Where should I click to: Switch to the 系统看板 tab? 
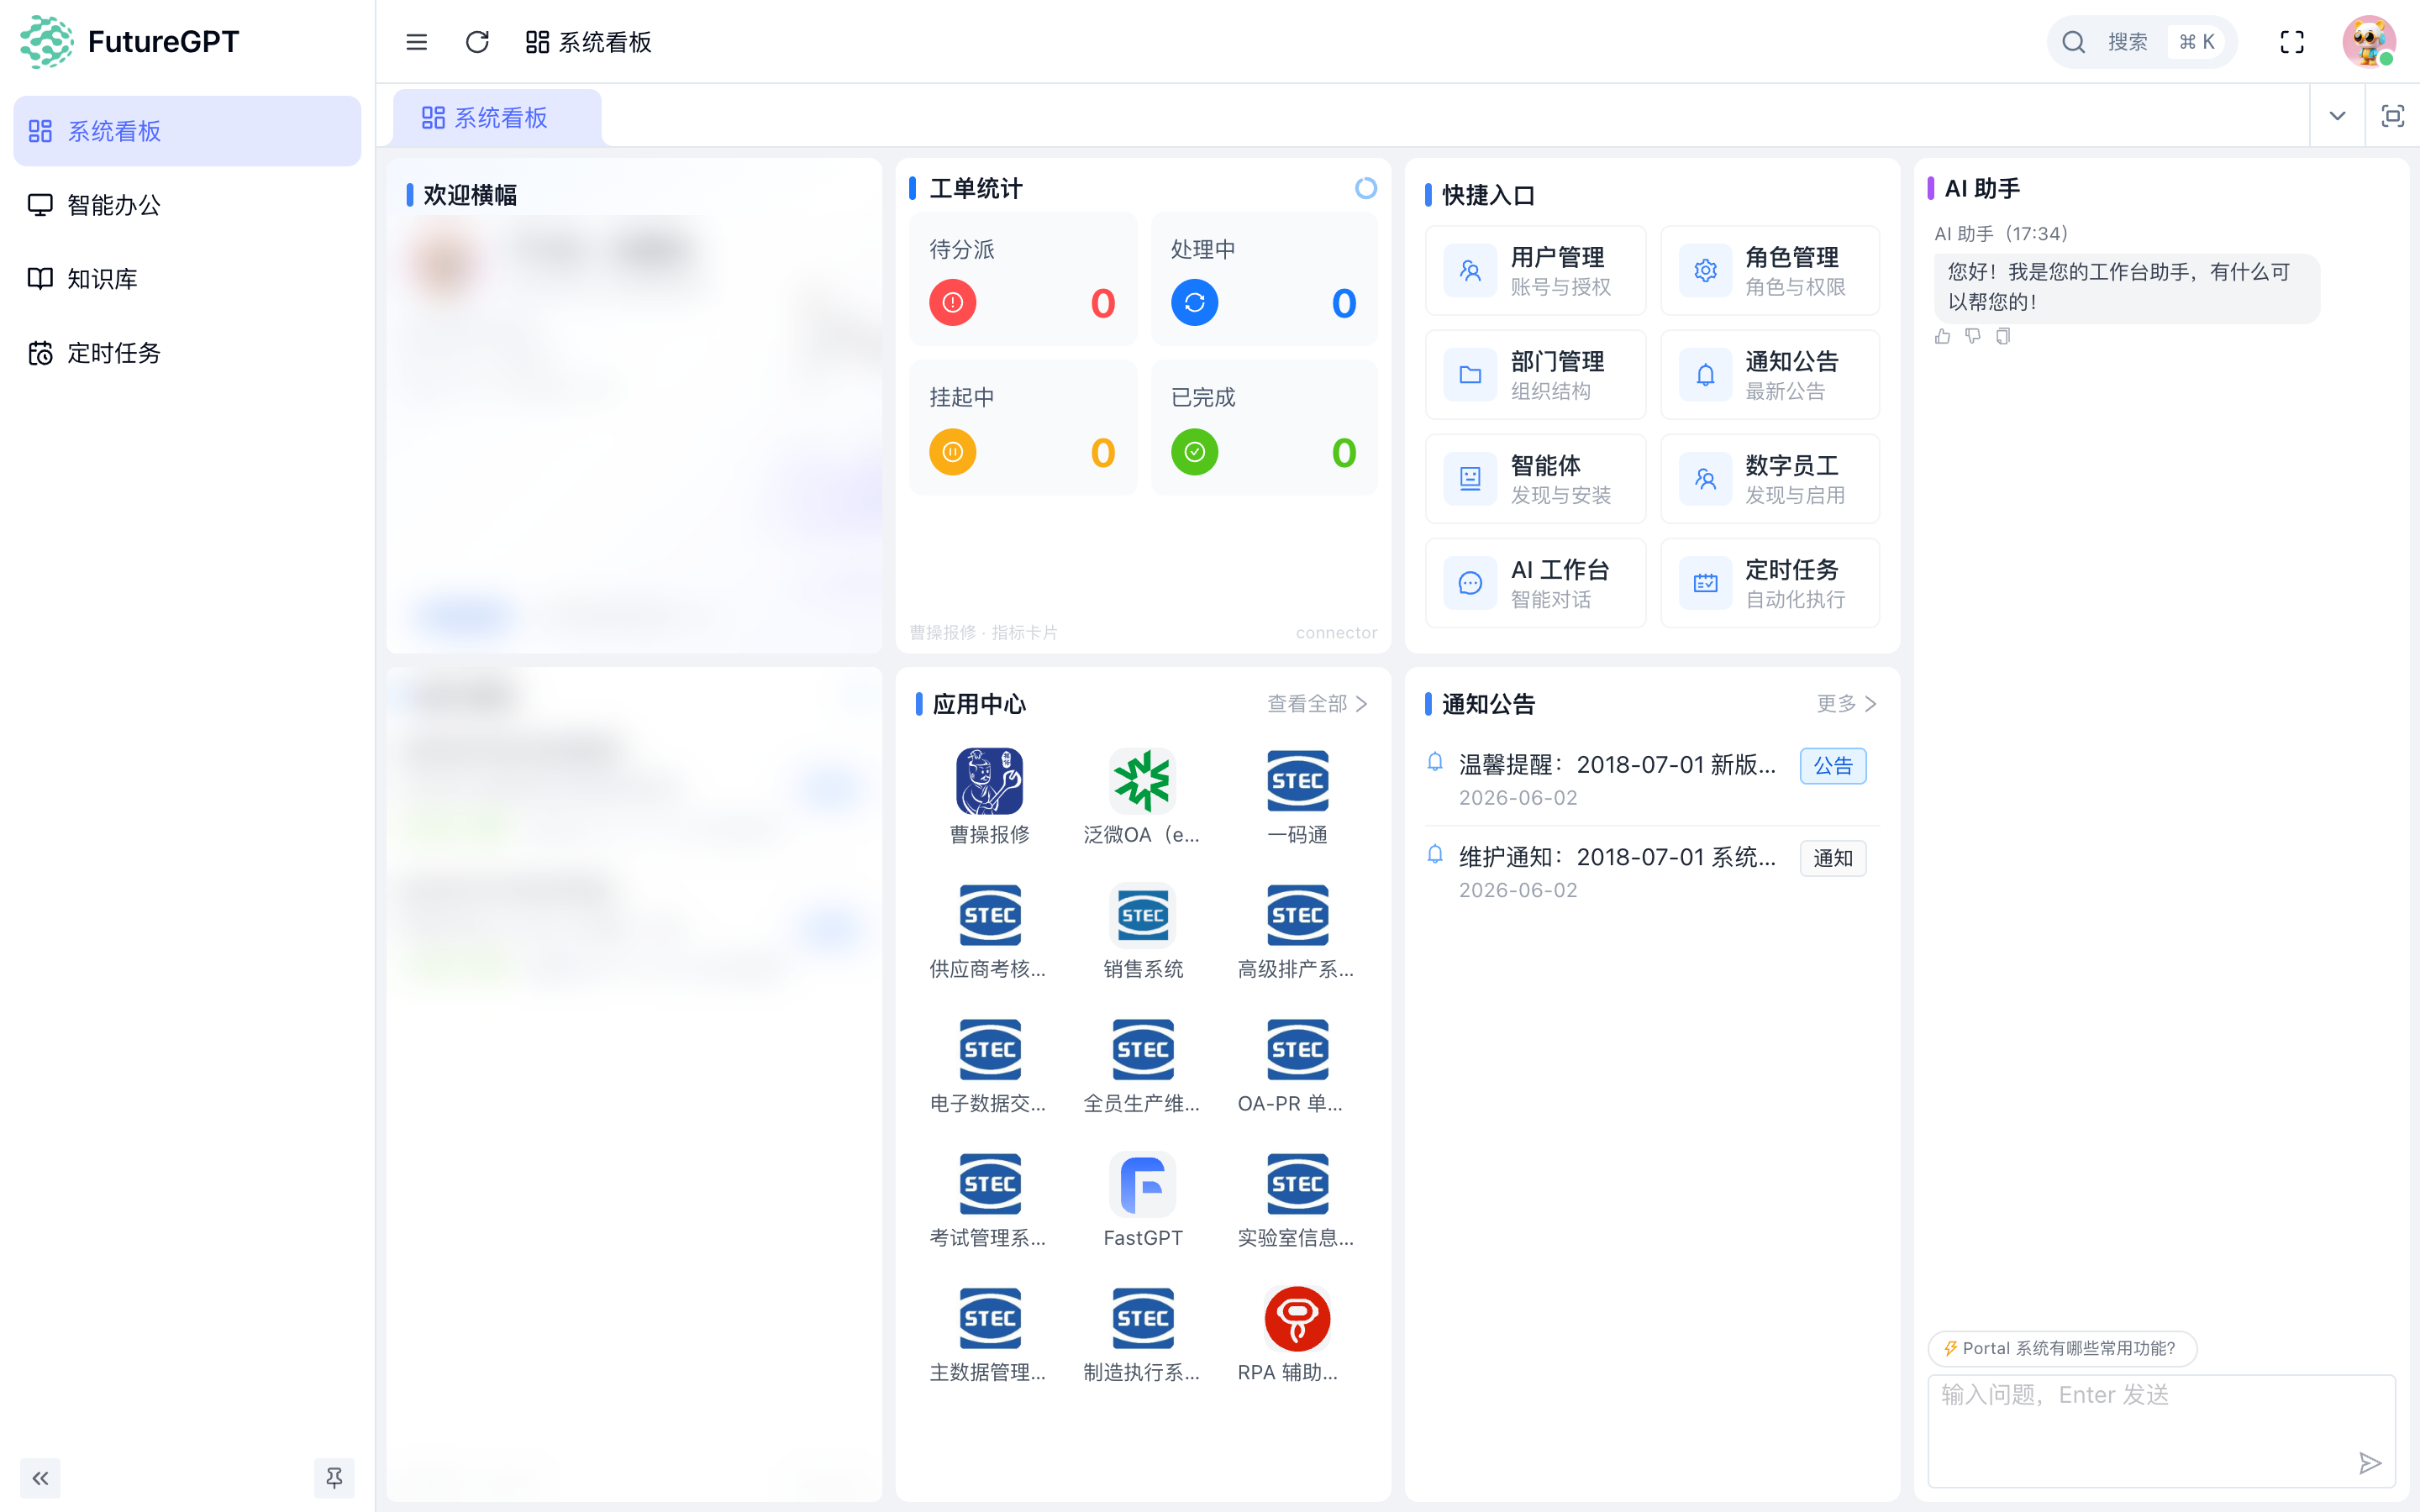[x=497, y=118]
